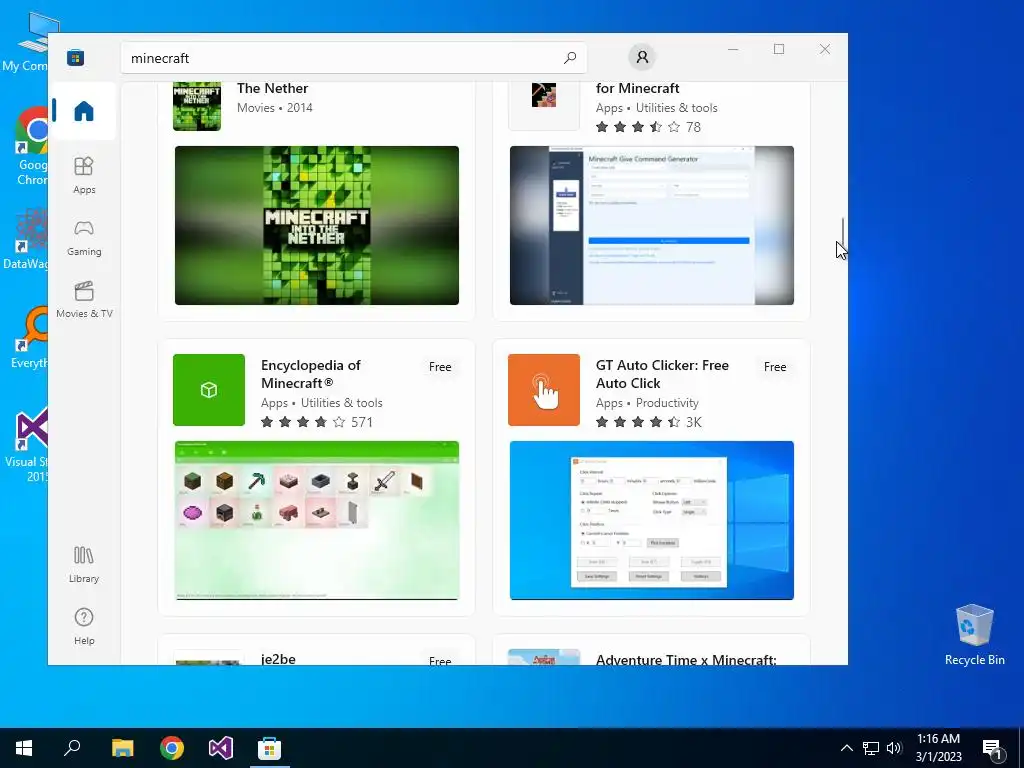Open the Help page
This screenshot has height=768, width=1024.
(84, 626)
